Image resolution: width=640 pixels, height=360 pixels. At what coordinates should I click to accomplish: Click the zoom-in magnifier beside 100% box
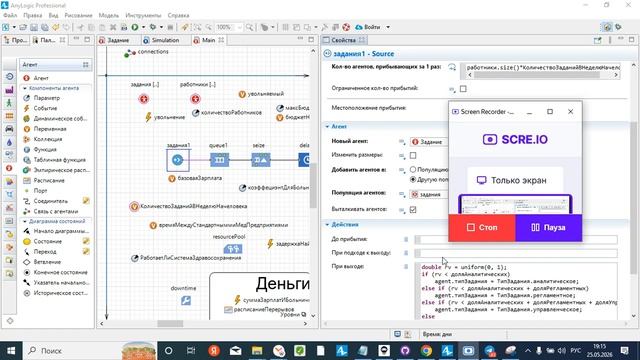coord(249,27)
